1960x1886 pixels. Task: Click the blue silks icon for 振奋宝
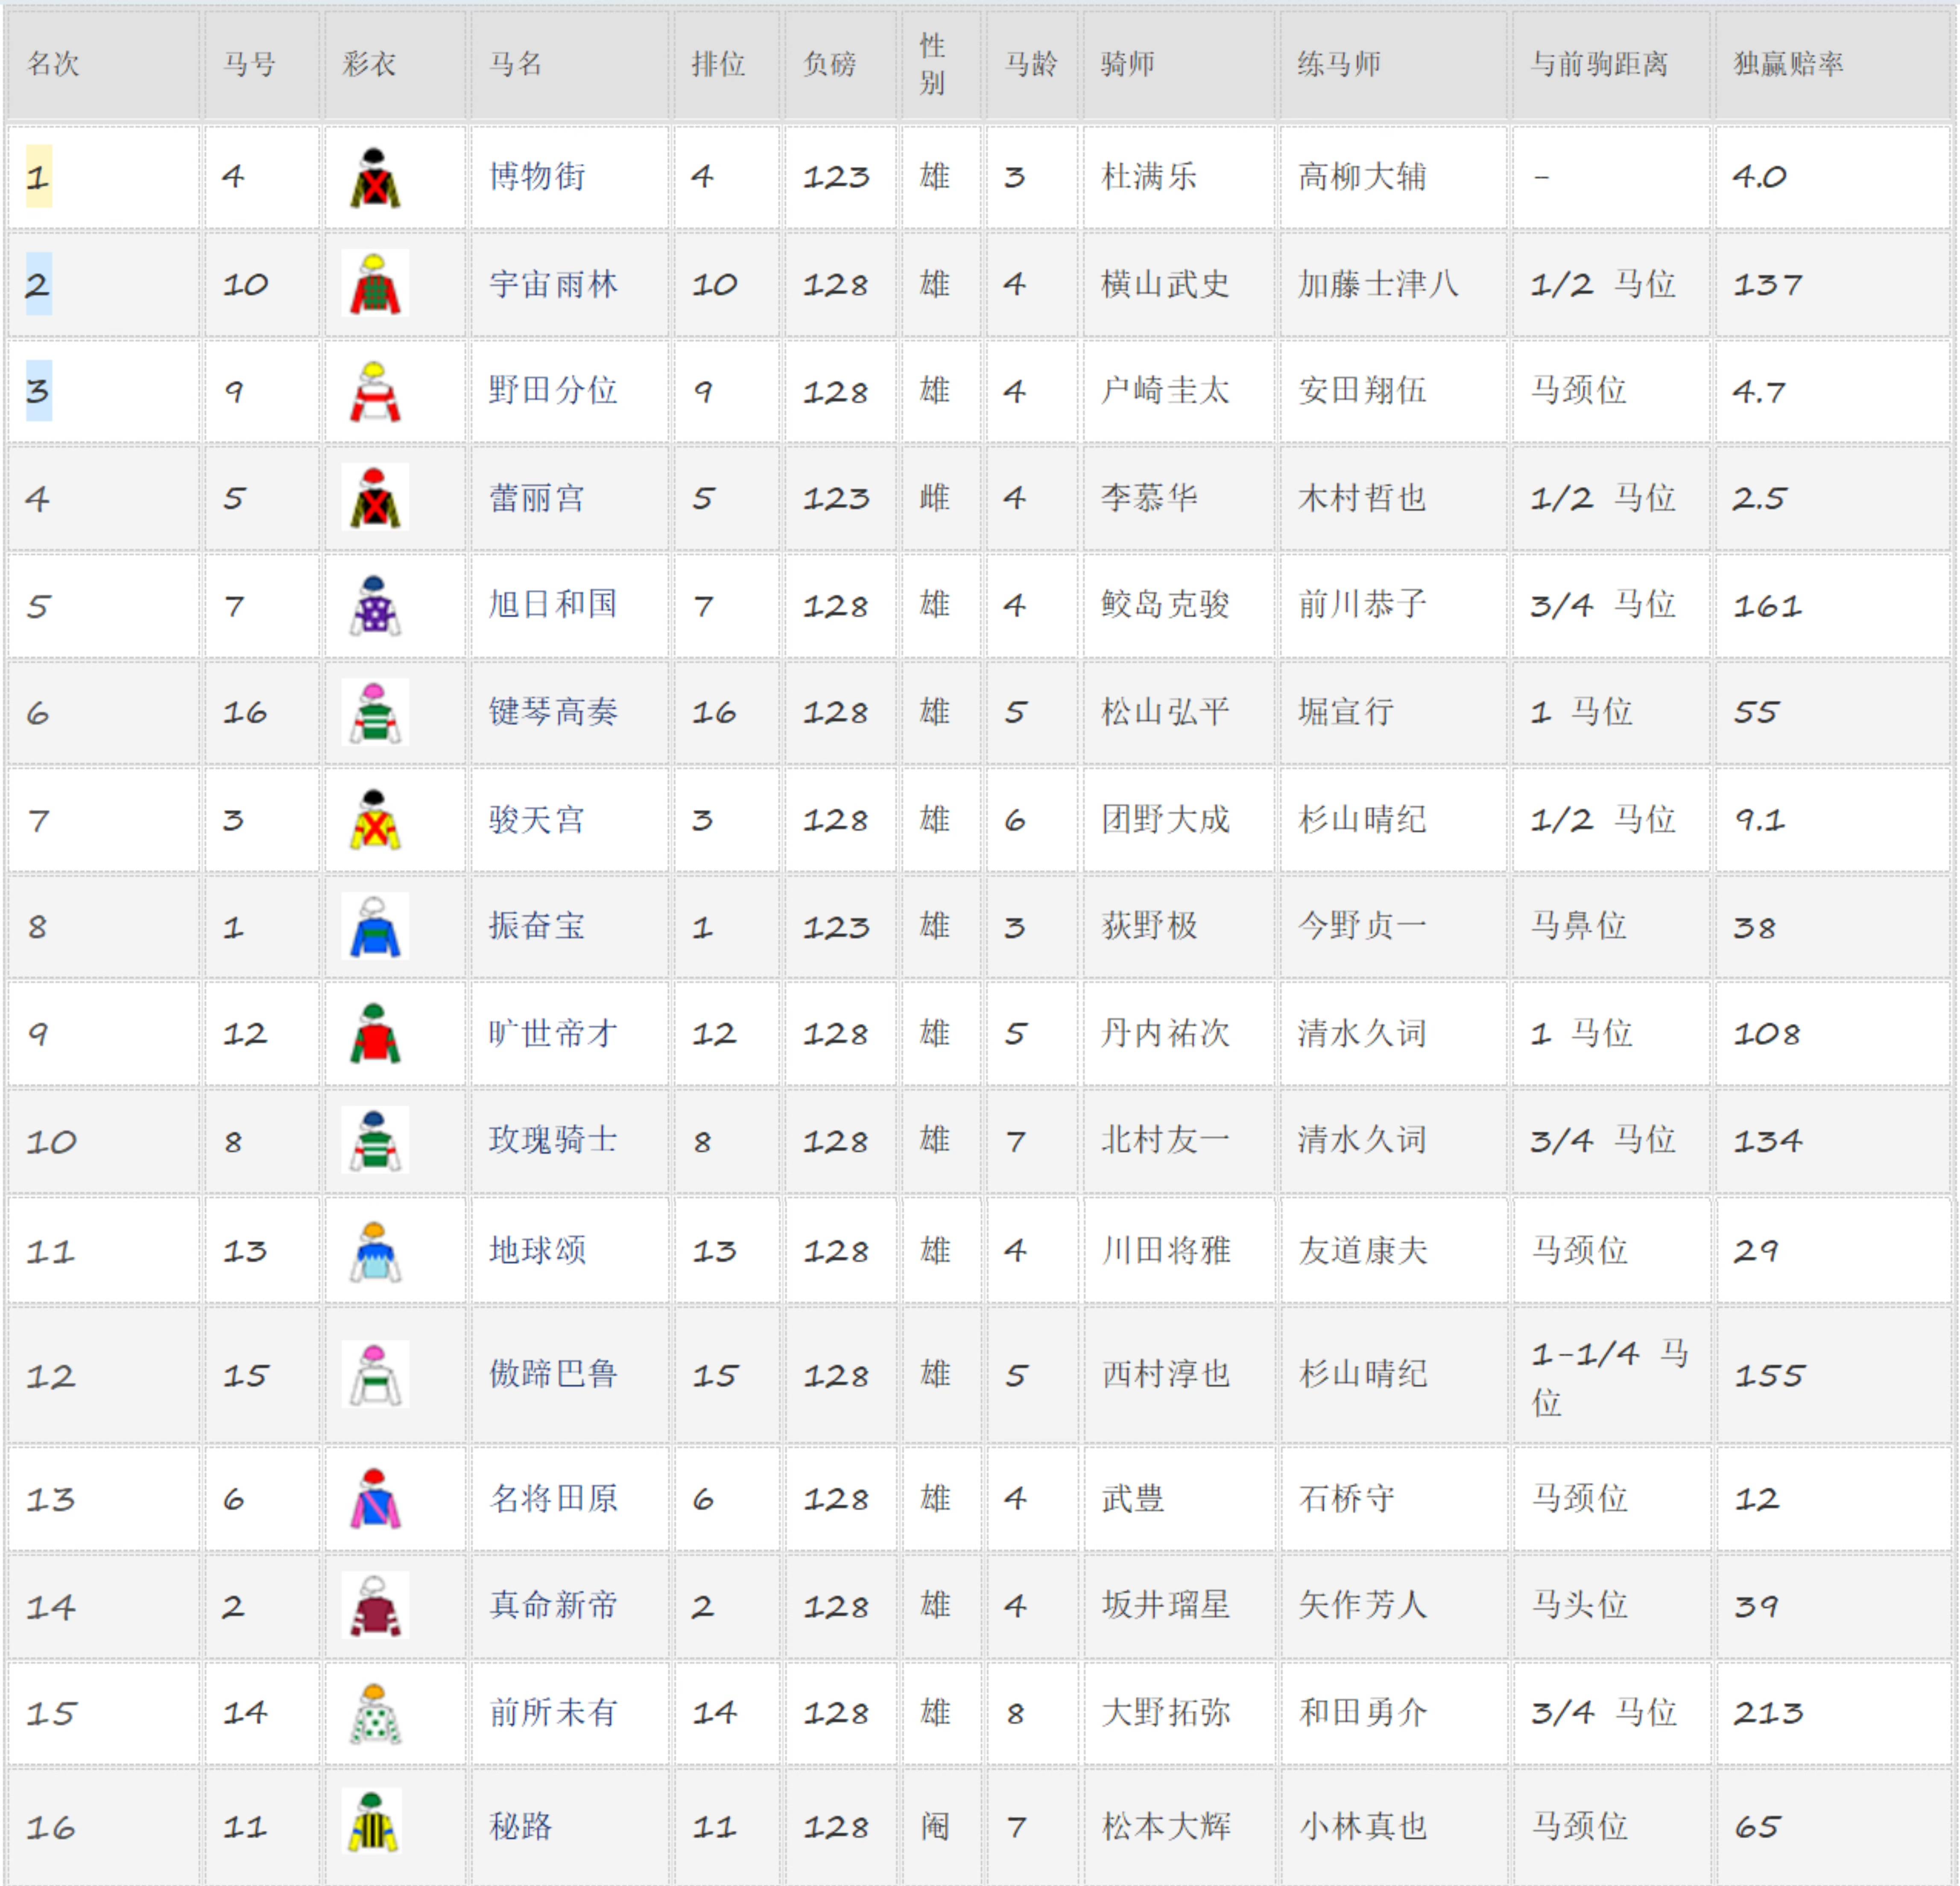point(375,927)
